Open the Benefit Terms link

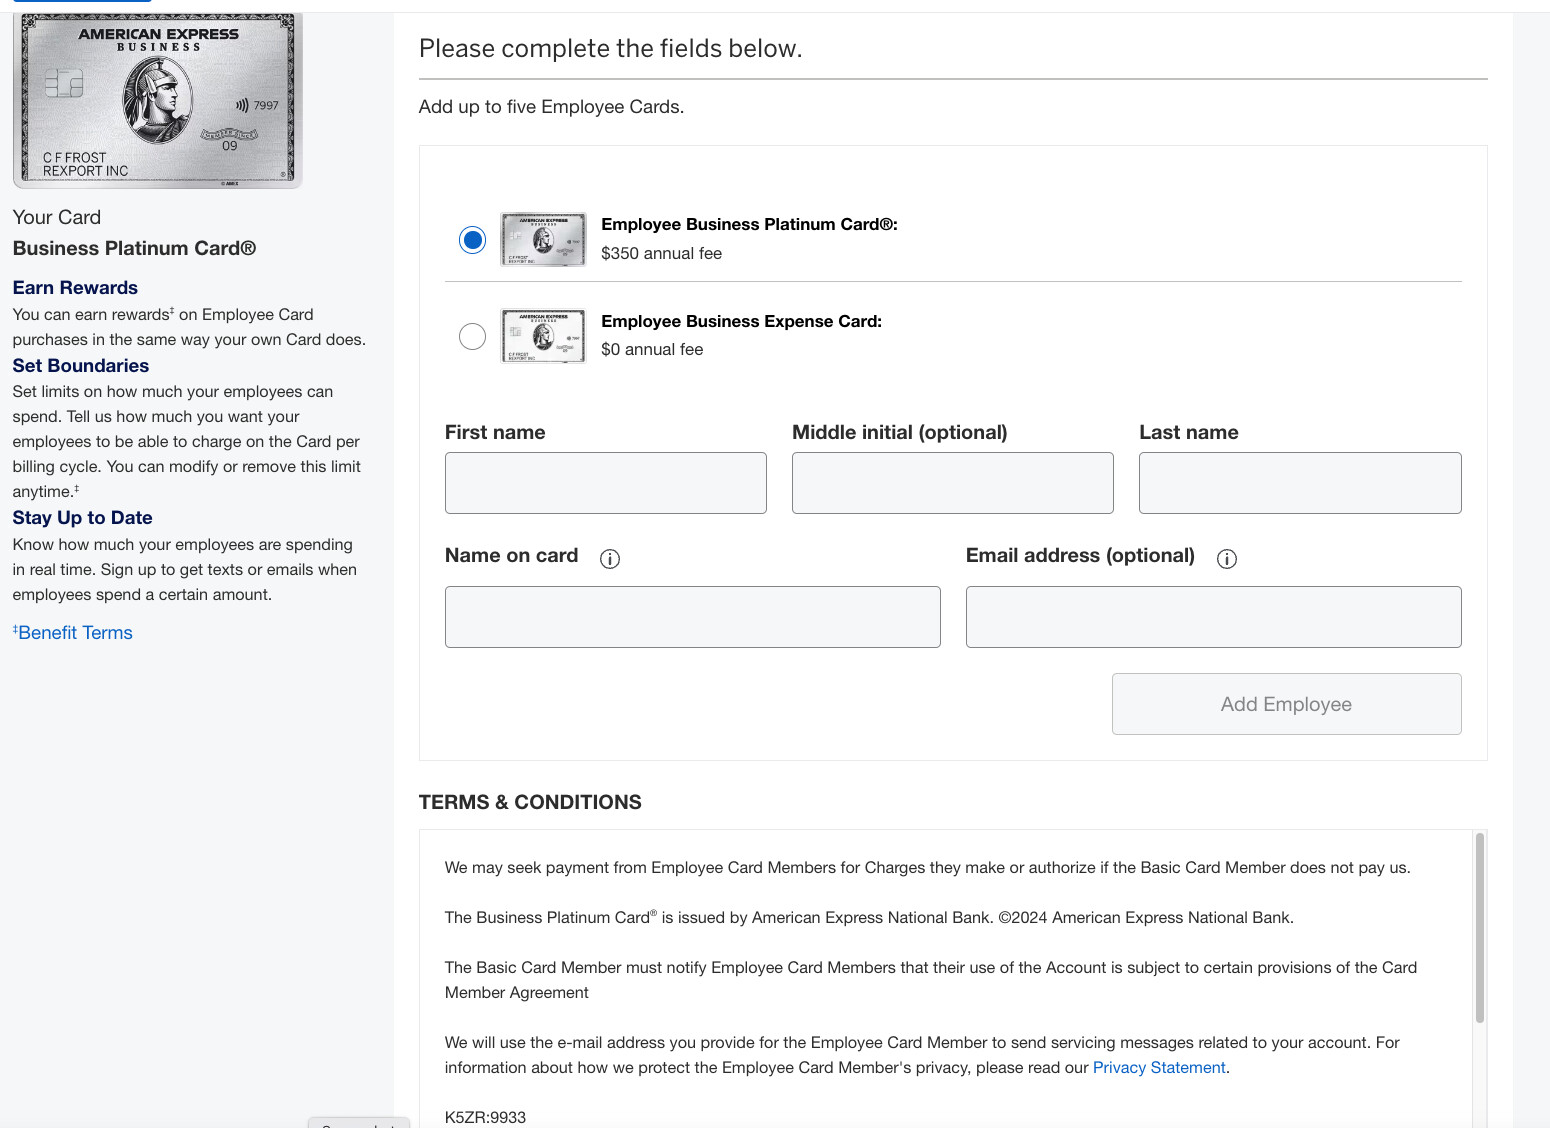pyautogui.click(x=73, y=633)
